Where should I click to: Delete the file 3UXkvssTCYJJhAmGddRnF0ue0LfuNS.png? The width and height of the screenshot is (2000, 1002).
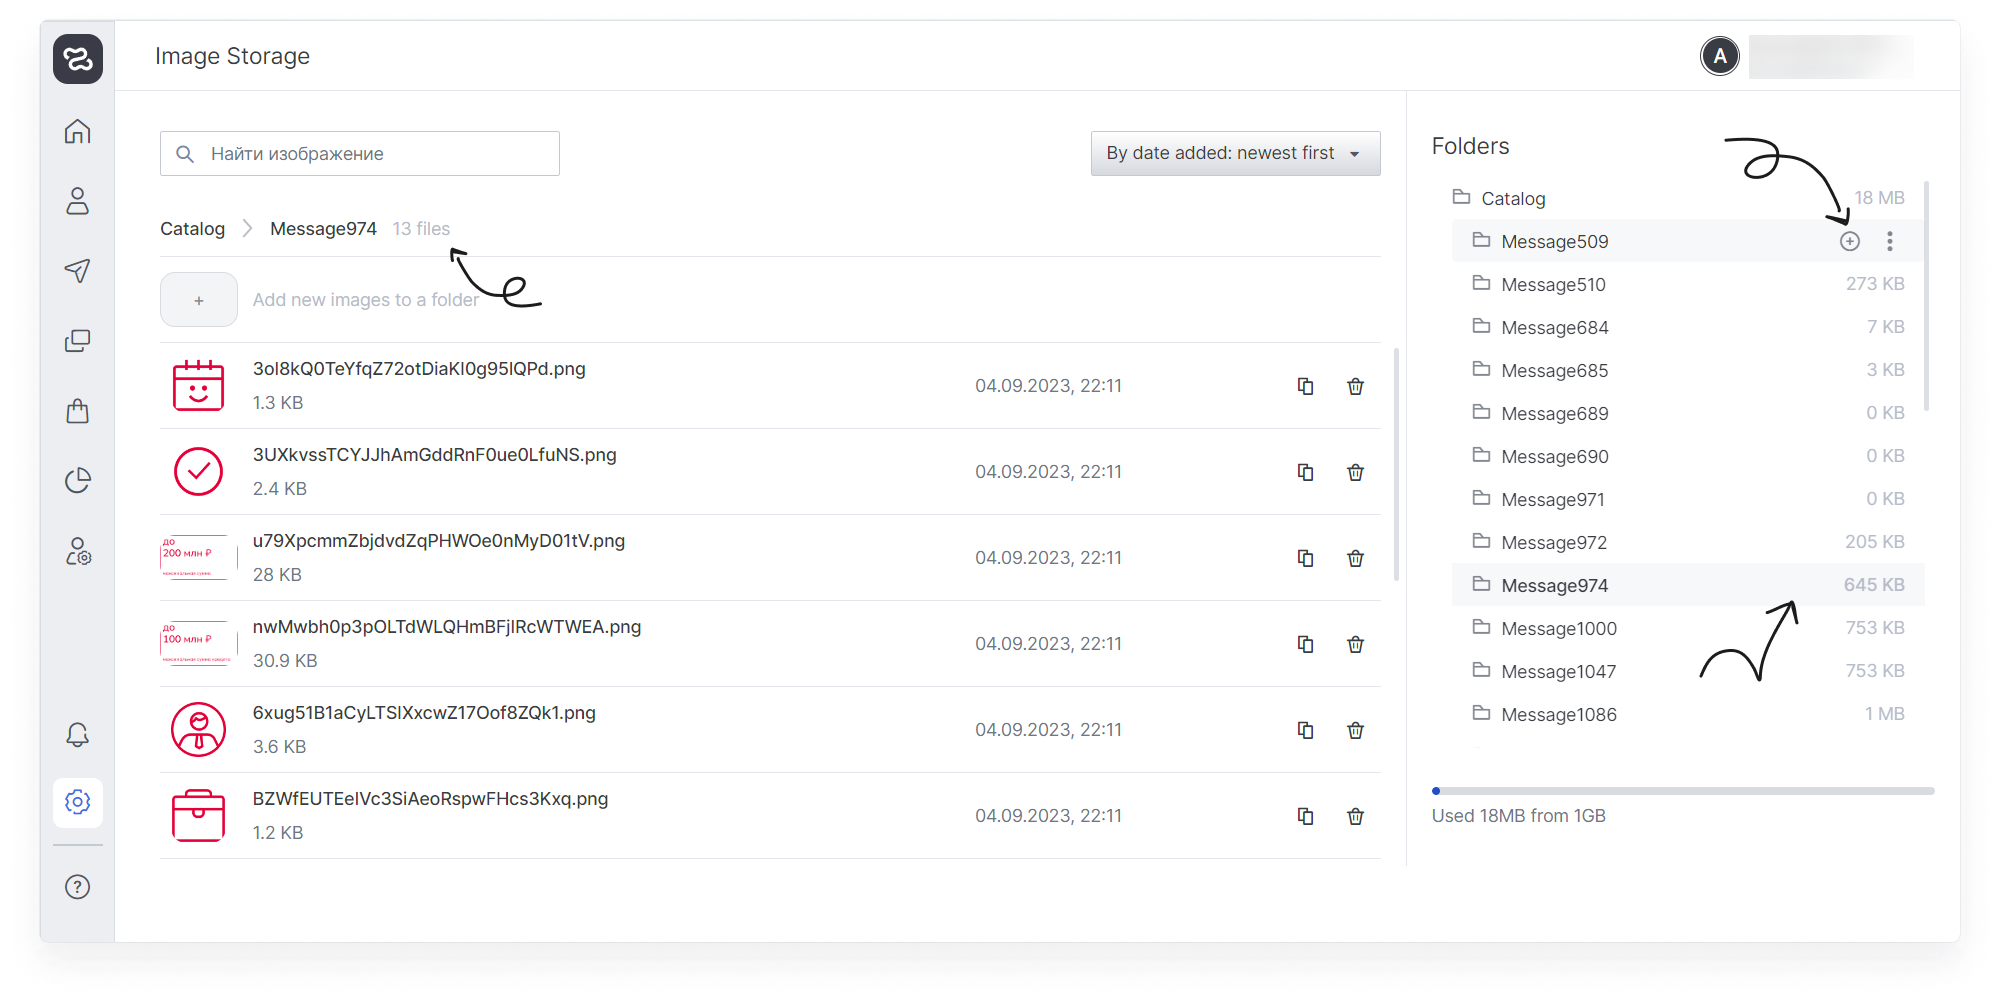click(x=1355, y=472)
